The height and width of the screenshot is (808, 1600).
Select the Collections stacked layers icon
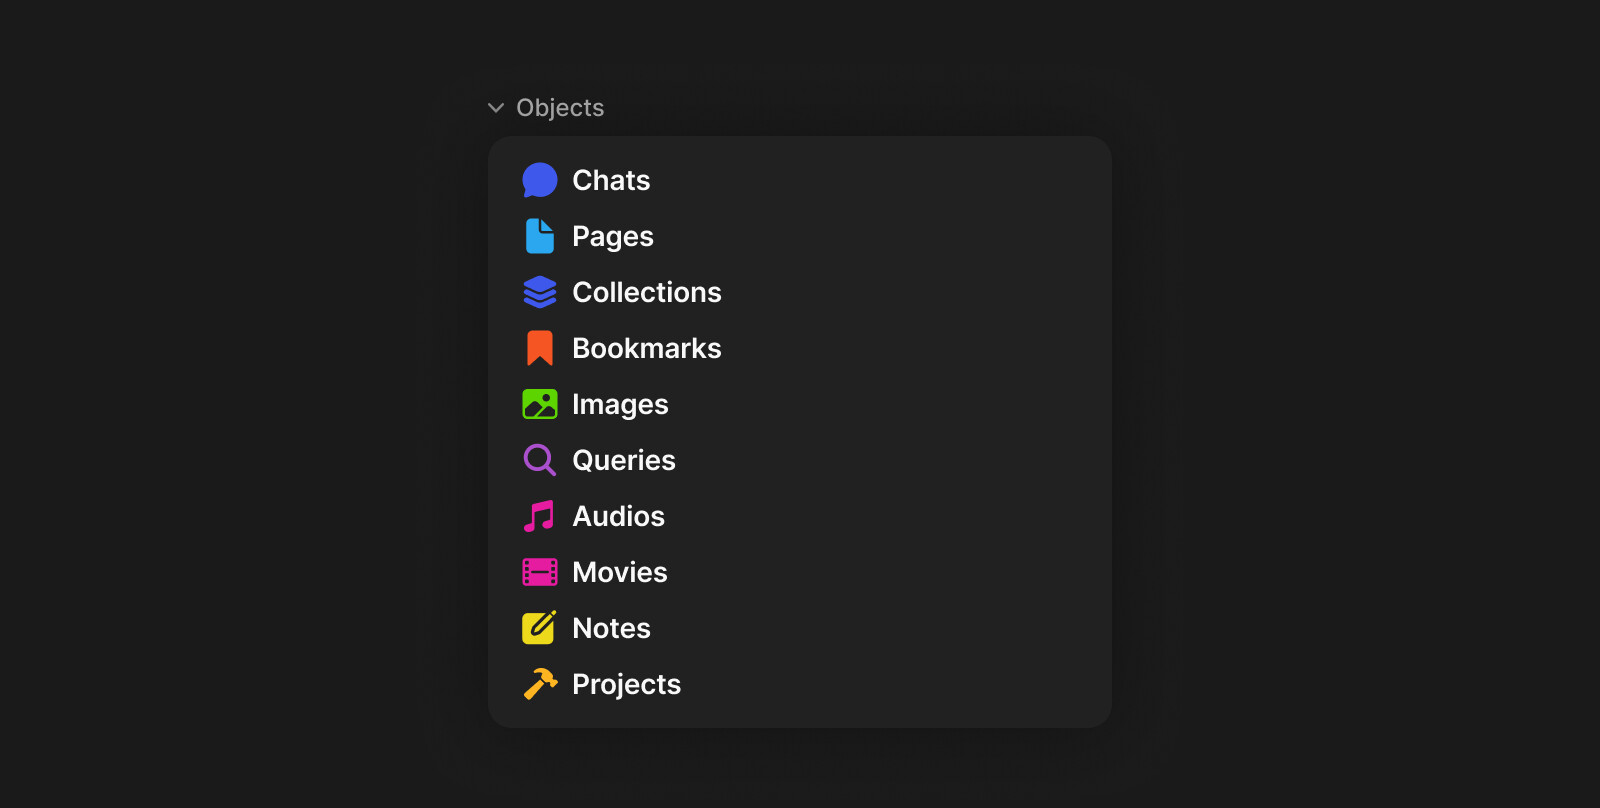coord(540,292)
